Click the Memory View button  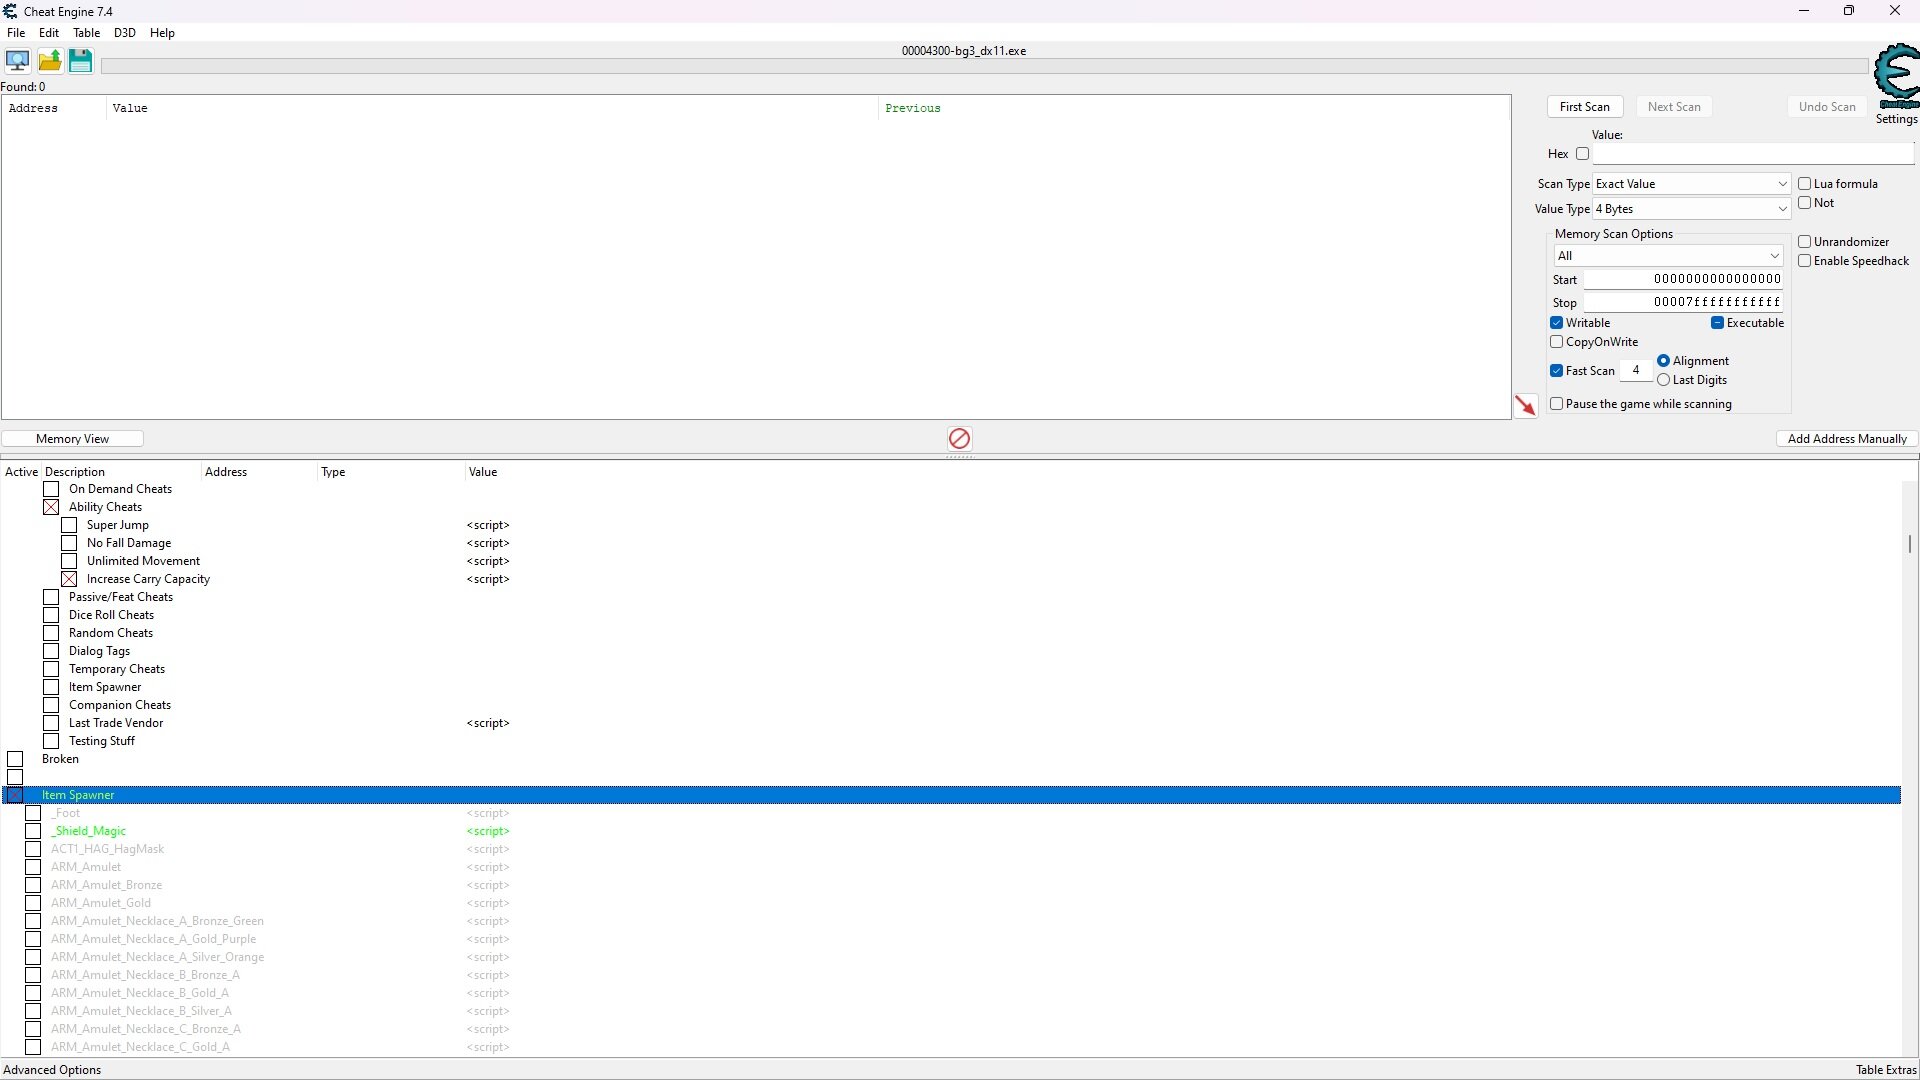pos(72,439)
